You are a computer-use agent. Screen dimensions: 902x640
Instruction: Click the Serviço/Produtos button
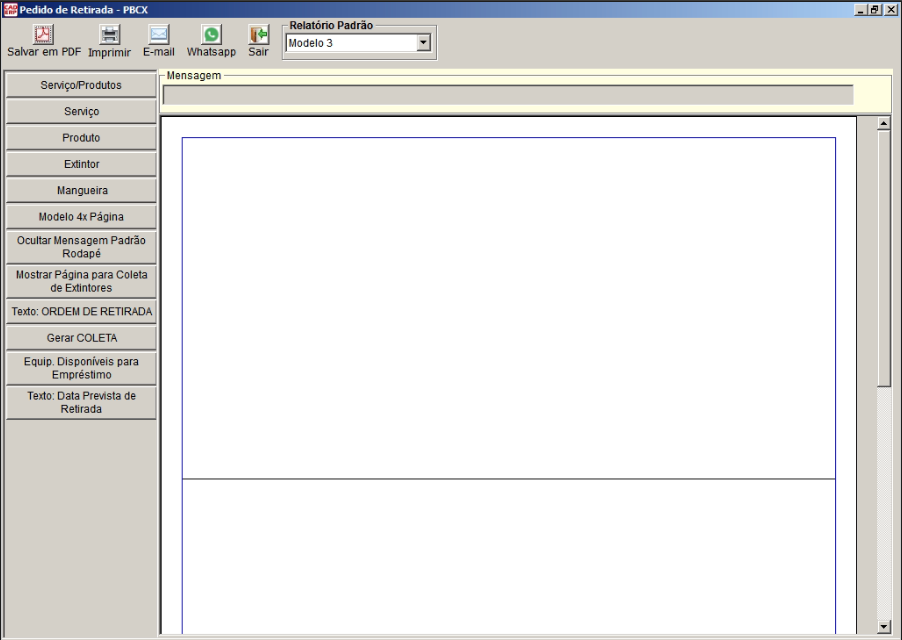coord(81,85)
